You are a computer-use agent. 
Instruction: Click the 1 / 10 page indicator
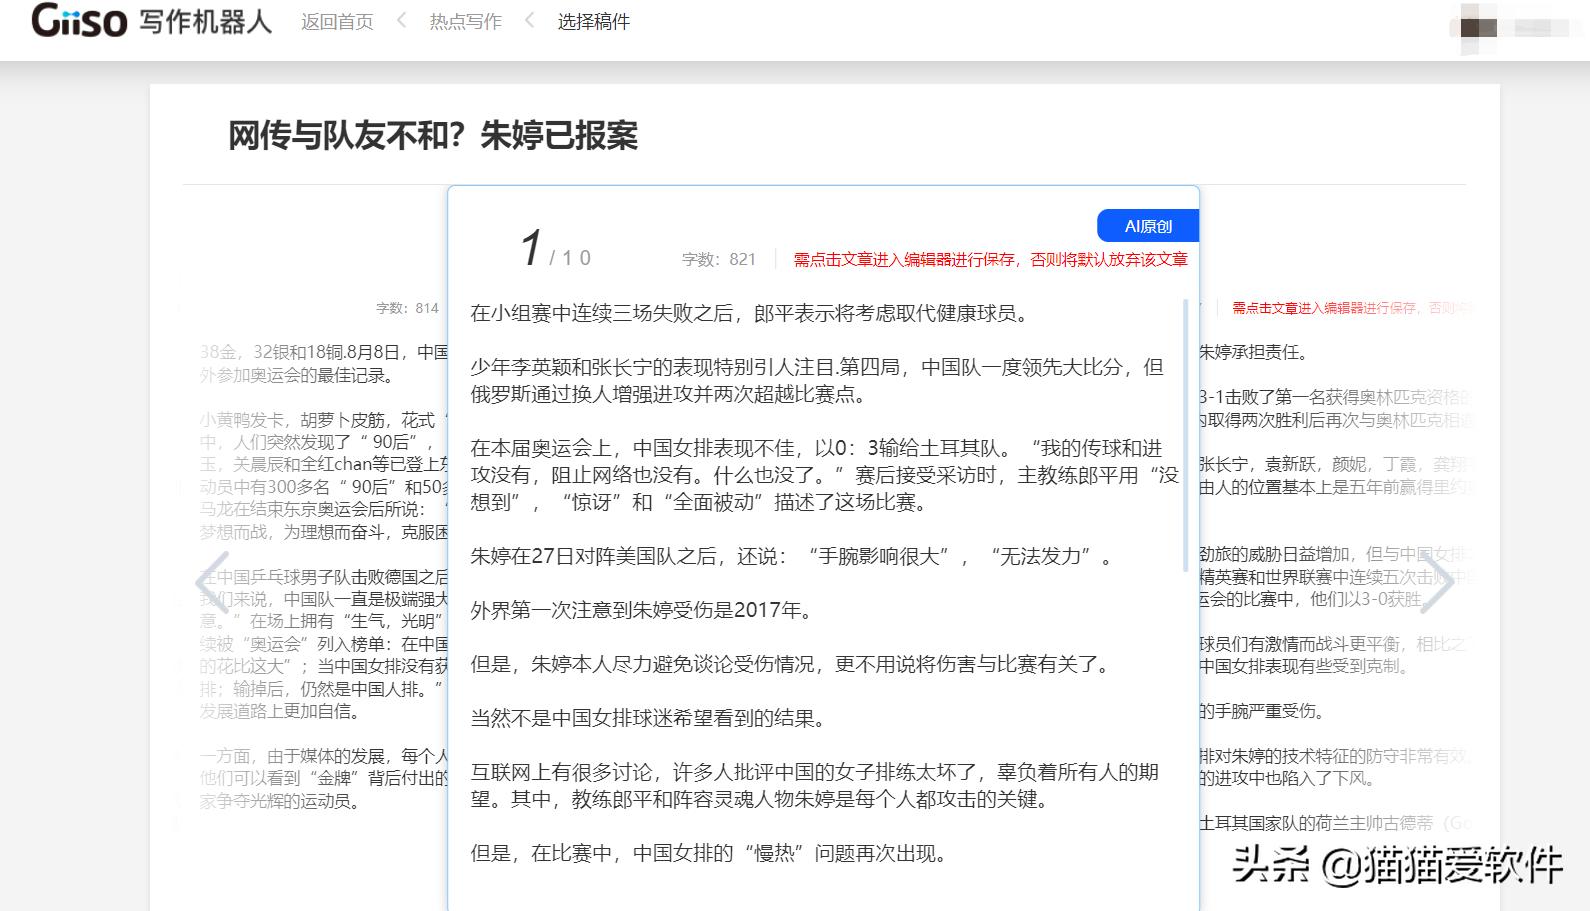point(556,249)
